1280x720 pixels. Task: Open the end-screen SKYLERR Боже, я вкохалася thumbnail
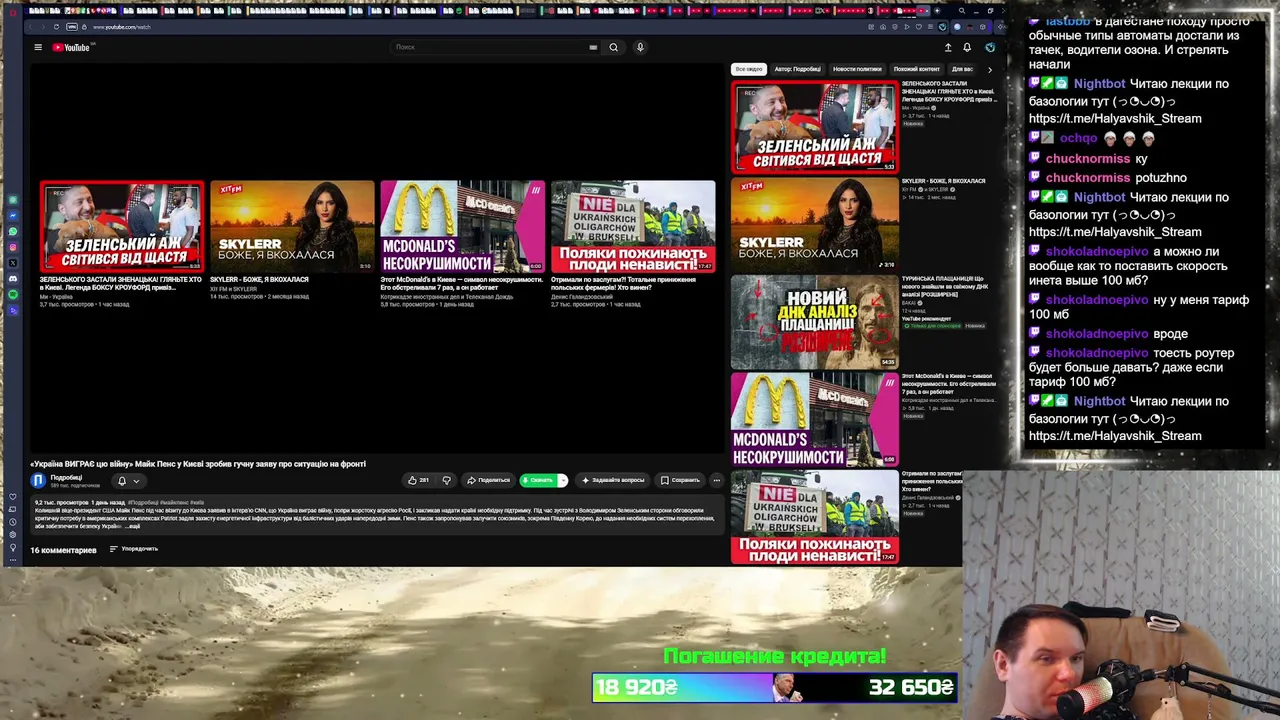click(292, 226)
